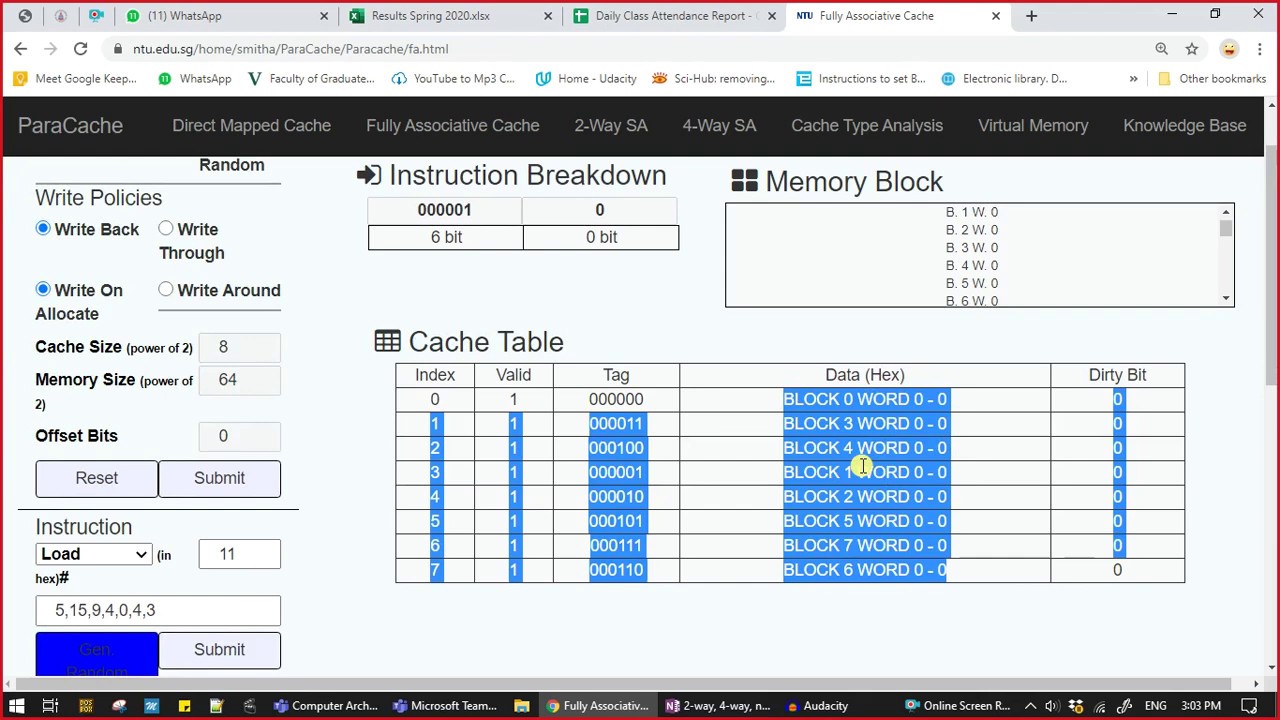The height and width of the screenshot is (720, 1280).
Task: Open the Online Screen Recorder taskbar item
Action: (x=957, y=706)
